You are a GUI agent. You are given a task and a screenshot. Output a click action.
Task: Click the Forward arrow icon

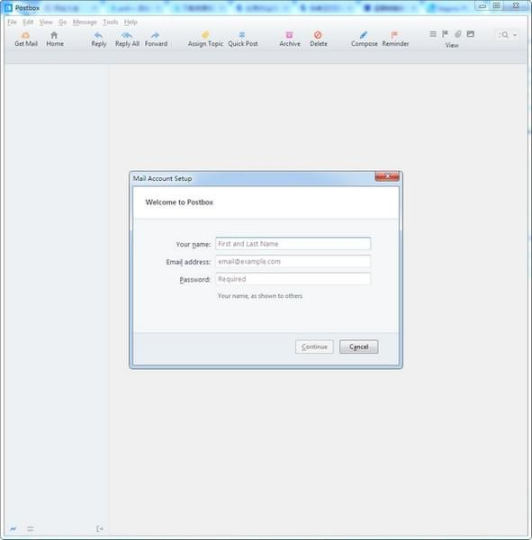155,35
